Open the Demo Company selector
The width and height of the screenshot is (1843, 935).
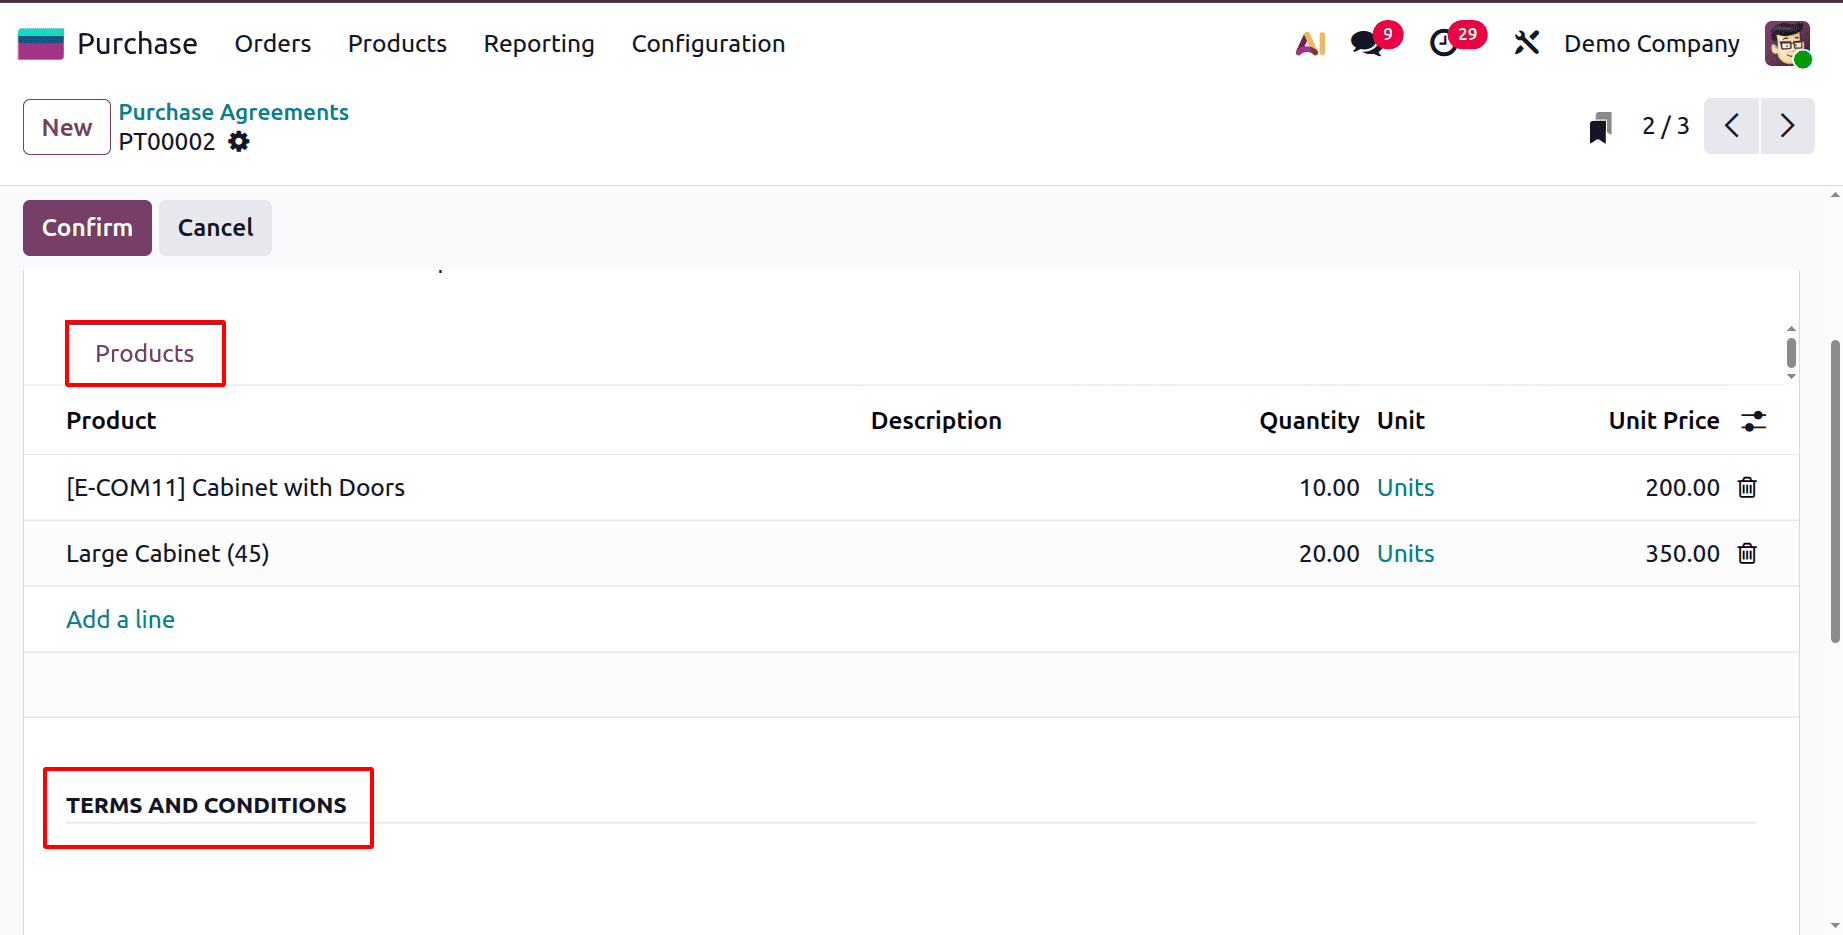coord(1651,44)
